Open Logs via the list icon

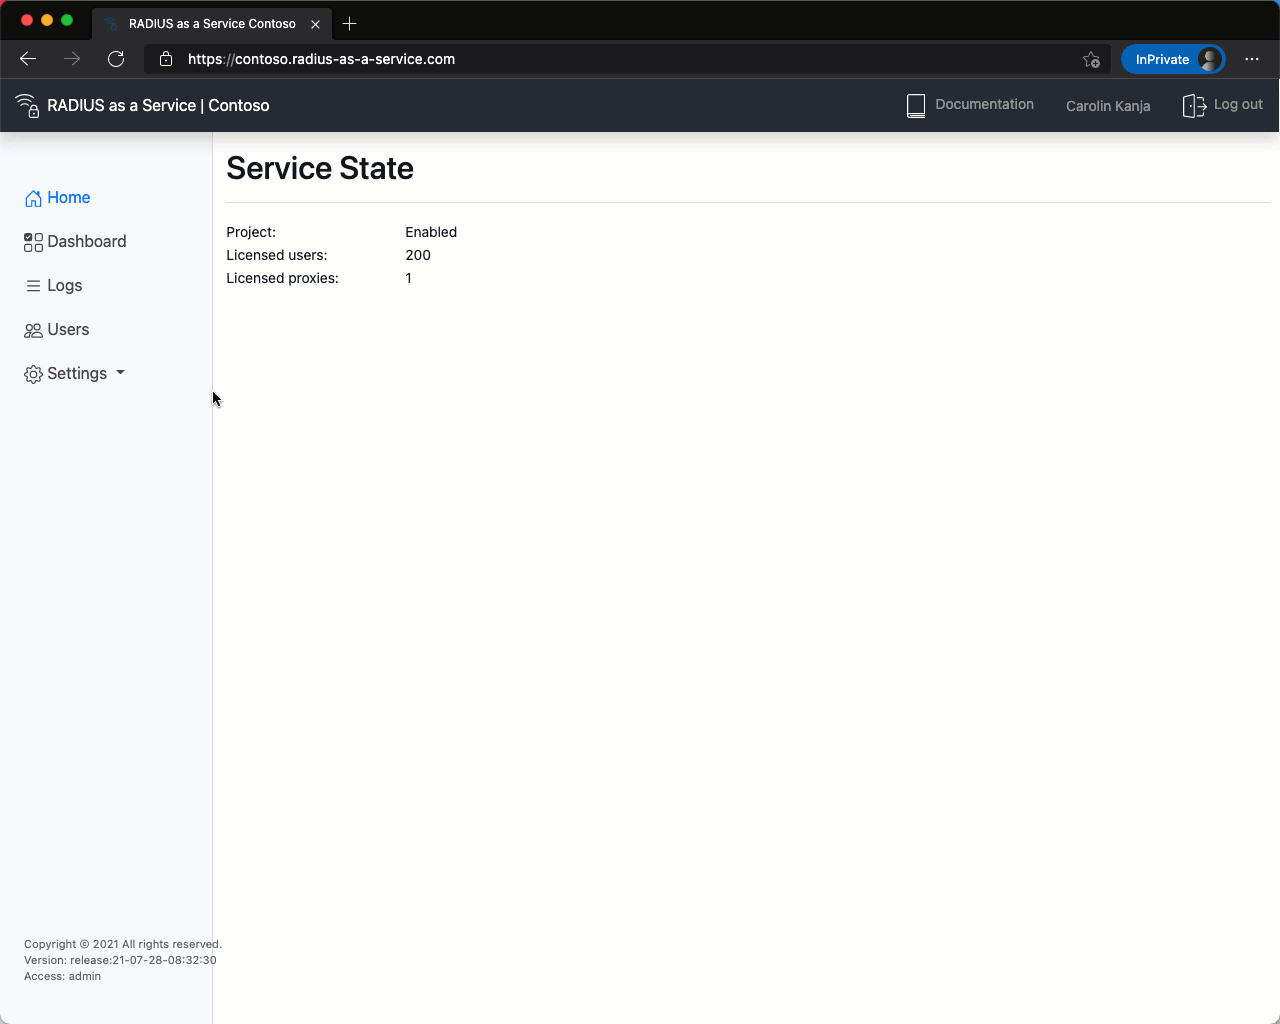click(x=31, y=285)
